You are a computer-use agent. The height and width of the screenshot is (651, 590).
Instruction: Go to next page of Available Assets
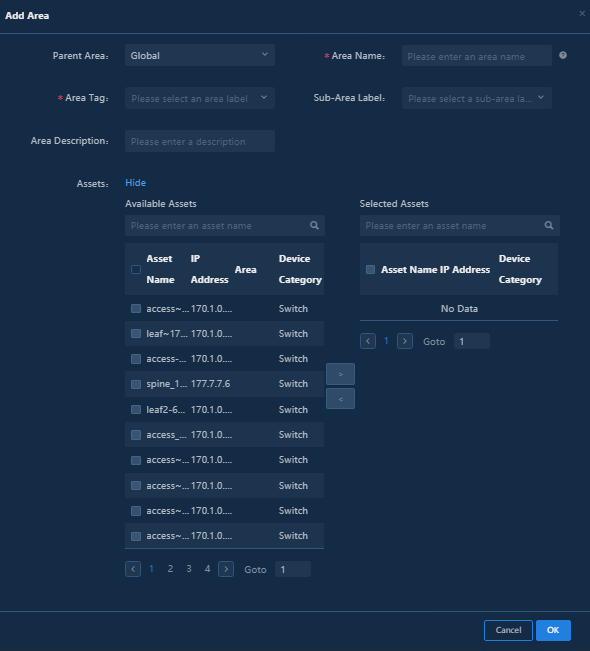tap(226, 569)
